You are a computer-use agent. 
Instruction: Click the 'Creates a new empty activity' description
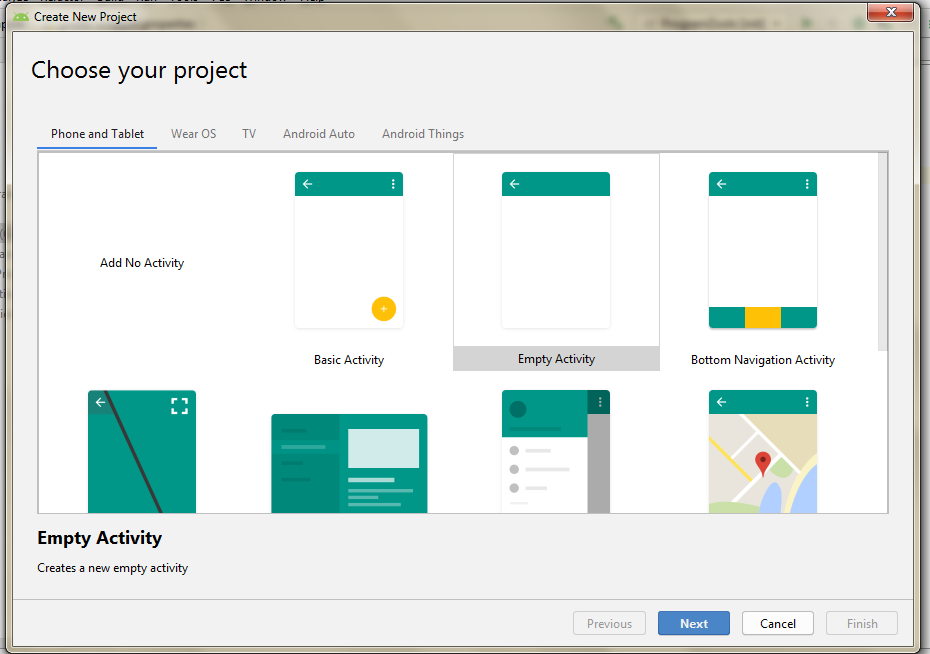tap(113, 568)
